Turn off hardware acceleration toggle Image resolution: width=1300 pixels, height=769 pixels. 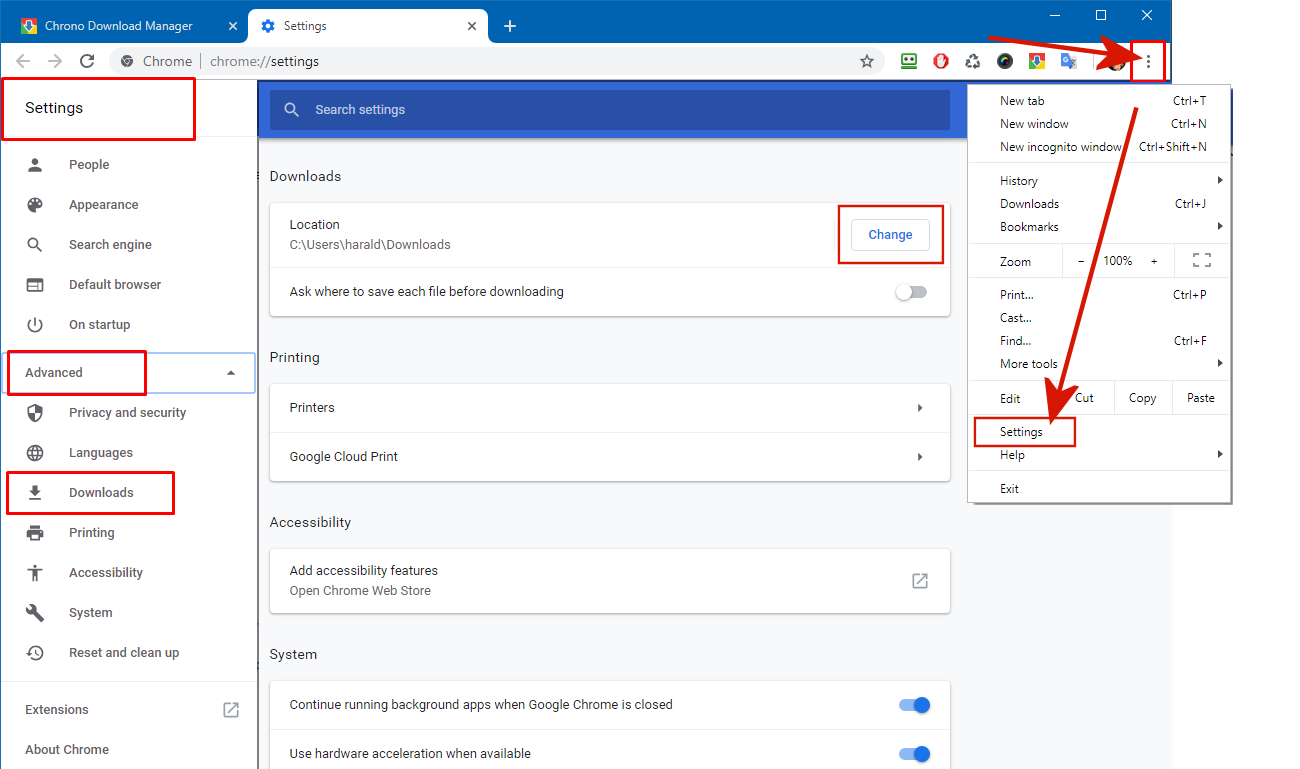(x=915, y=754)
